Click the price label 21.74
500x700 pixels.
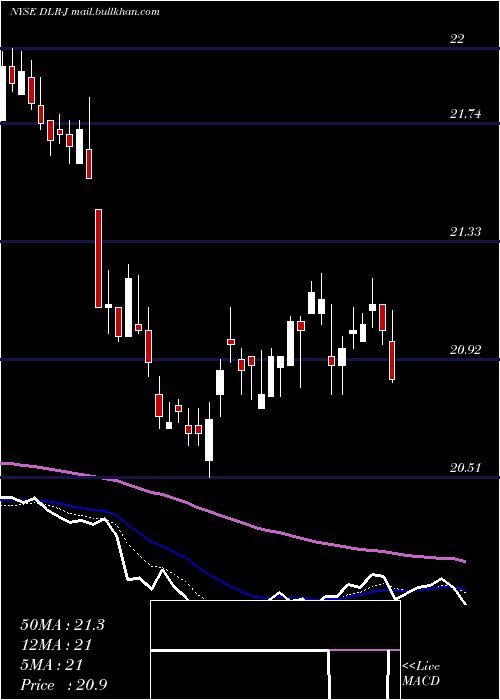(465, 114)
